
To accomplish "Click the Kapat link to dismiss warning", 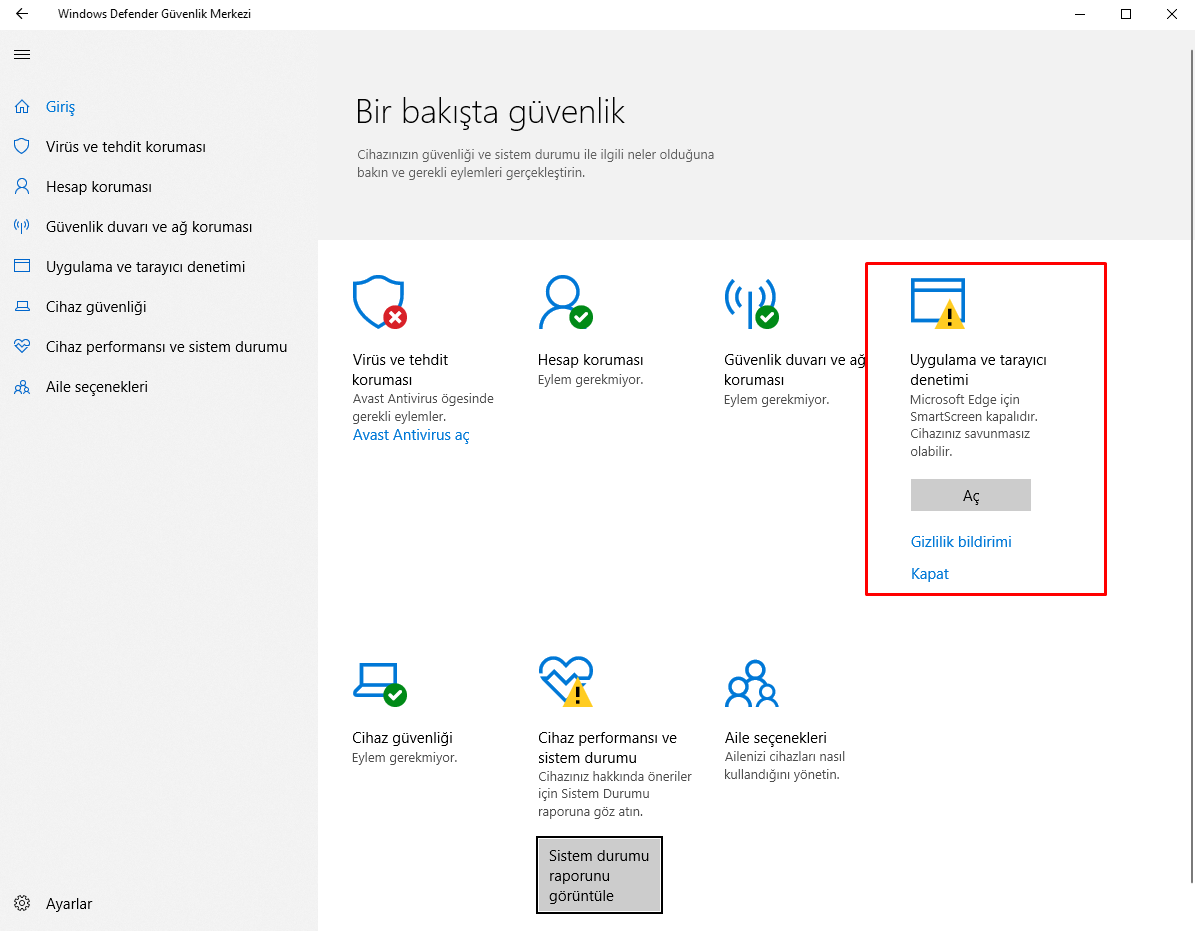I will [930, 574].
